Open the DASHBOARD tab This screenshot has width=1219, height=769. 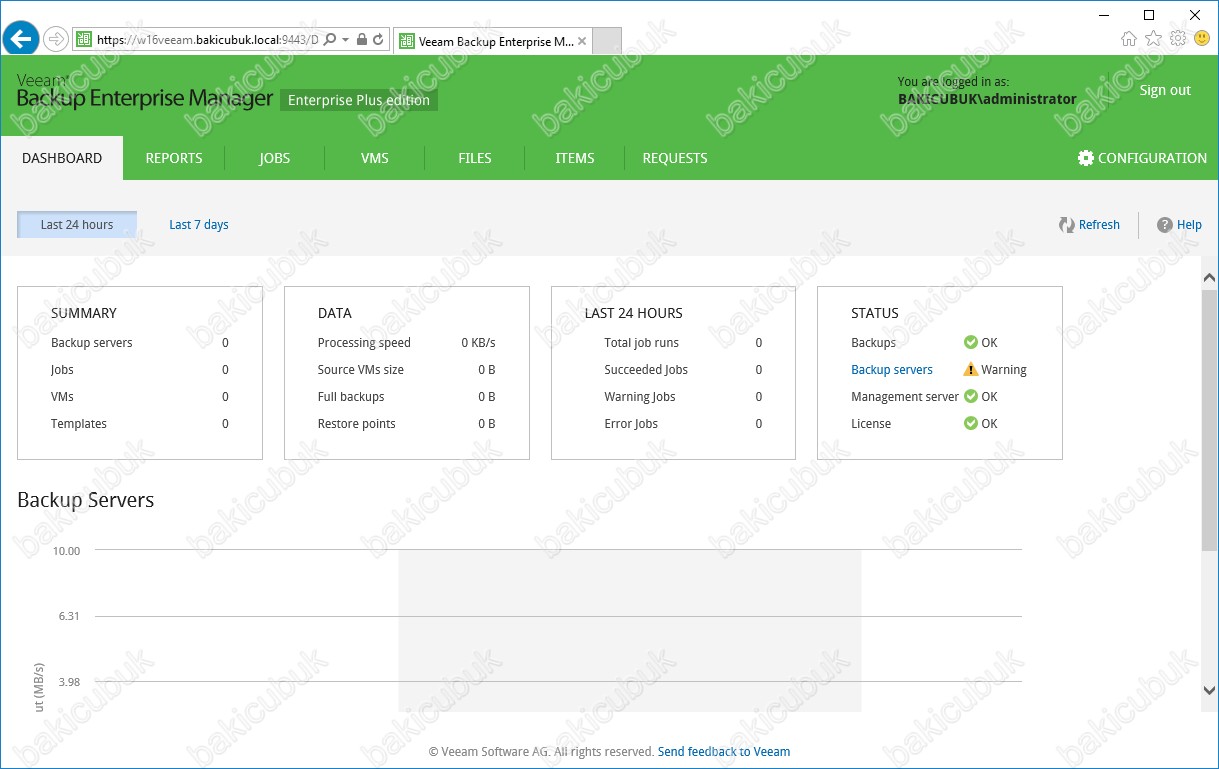point(62,158)
